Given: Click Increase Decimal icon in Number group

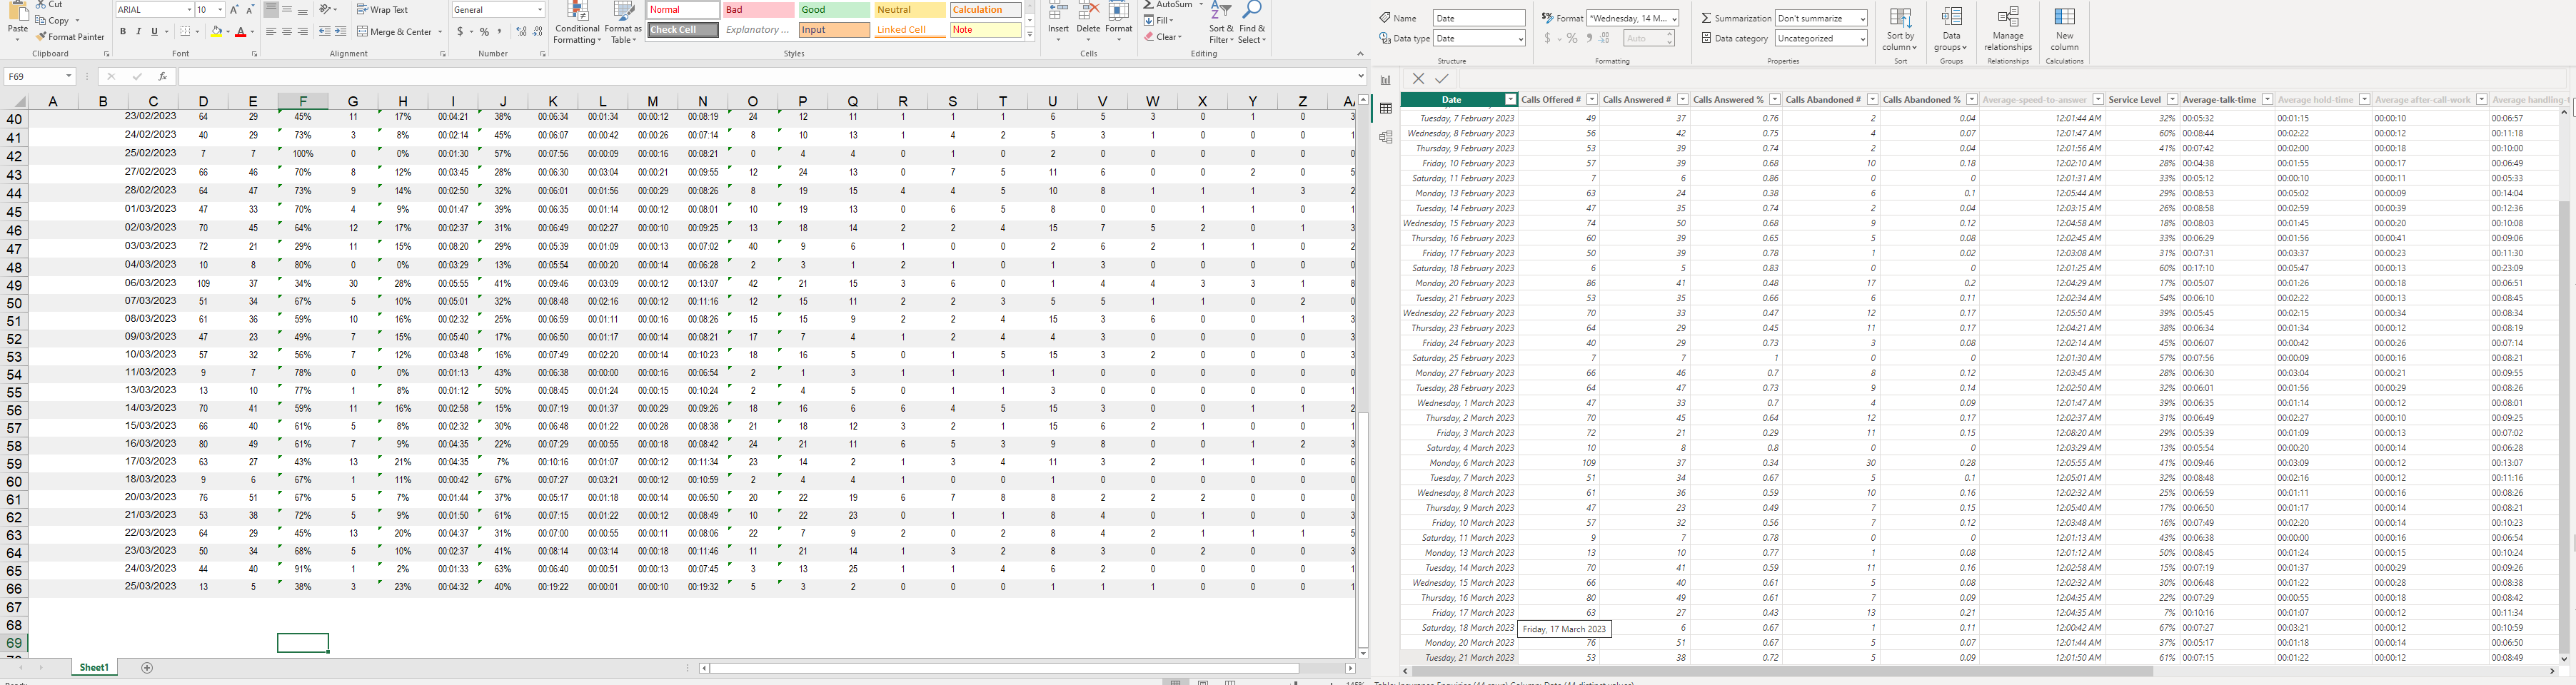Looking at the screenshot, I should coord(521,32).
